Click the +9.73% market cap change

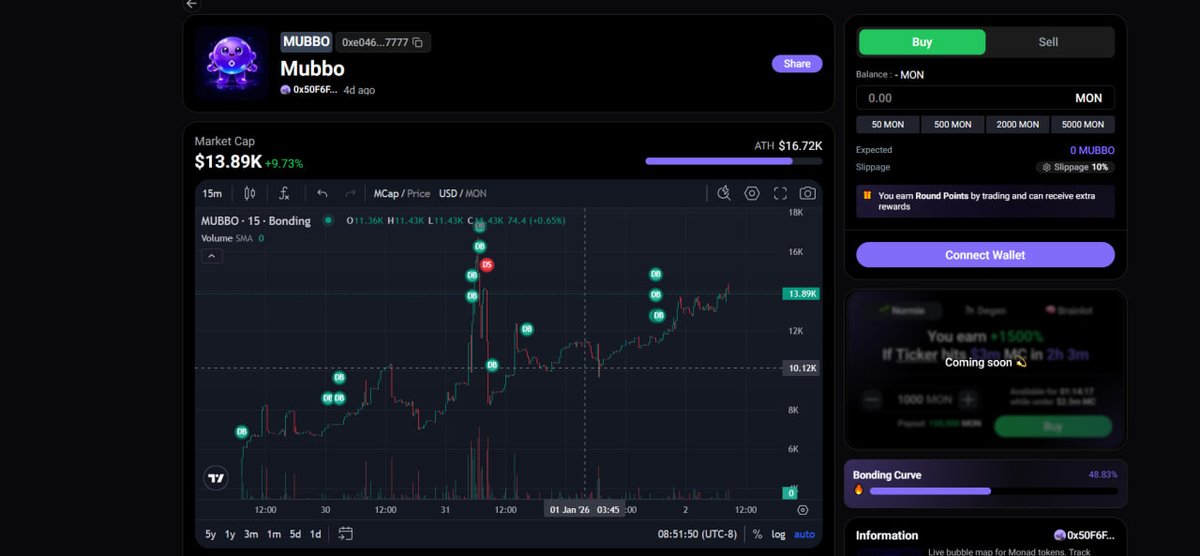click(284, 163)
